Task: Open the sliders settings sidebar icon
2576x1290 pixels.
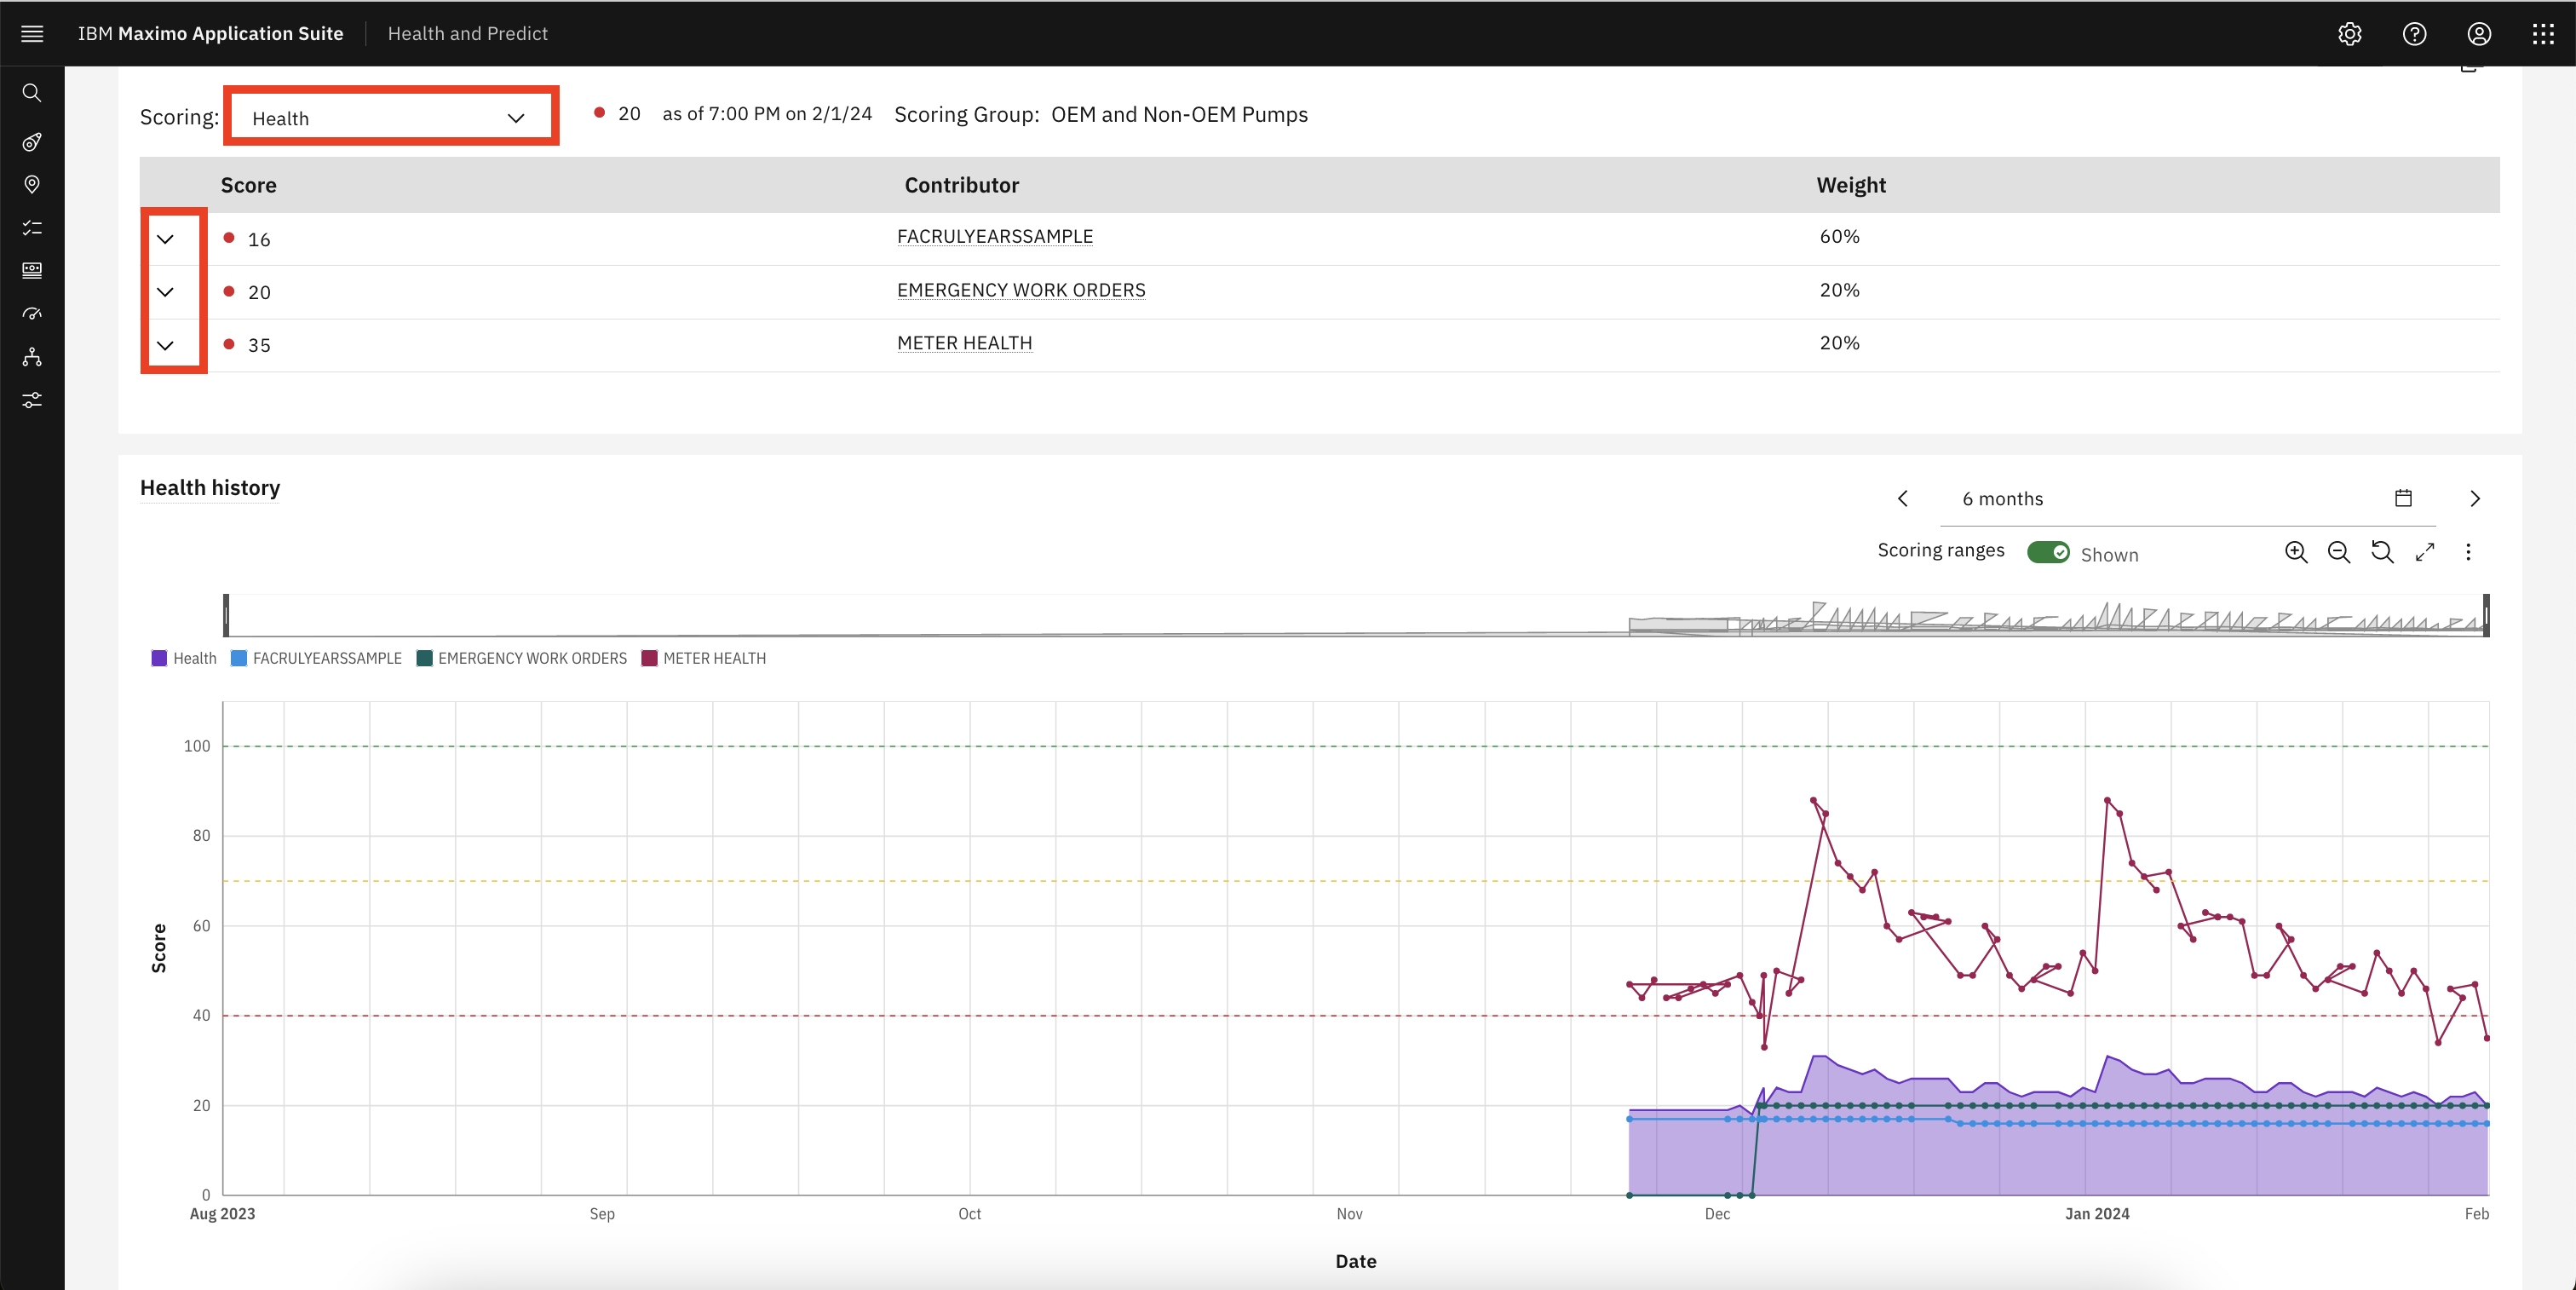Action: coord(32,400)
